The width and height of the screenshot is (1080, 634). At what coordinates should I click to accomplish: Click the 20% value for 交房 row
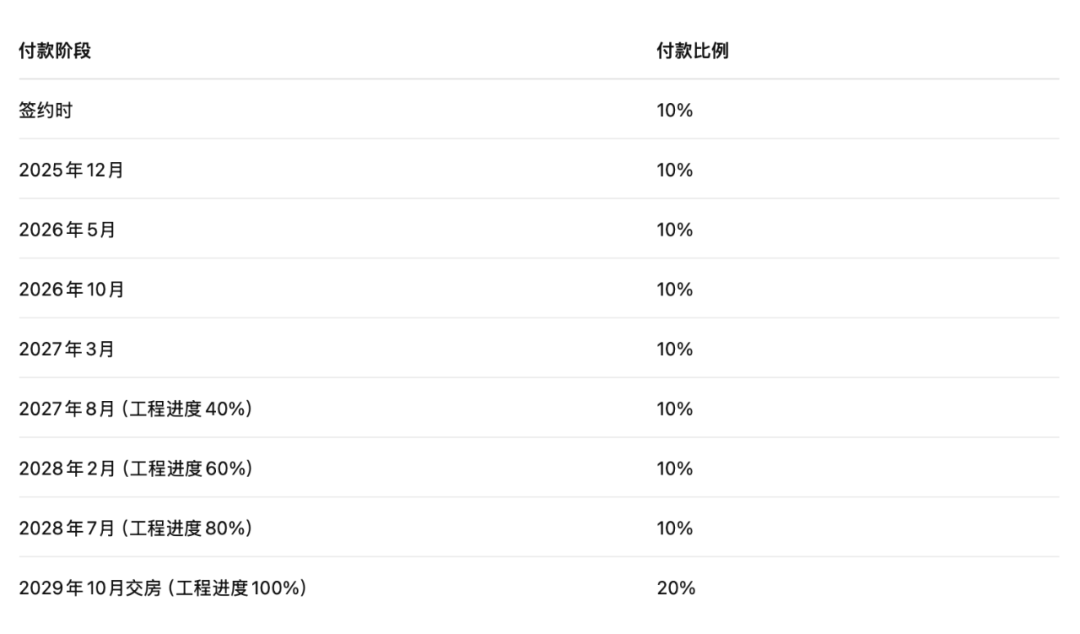675,588
